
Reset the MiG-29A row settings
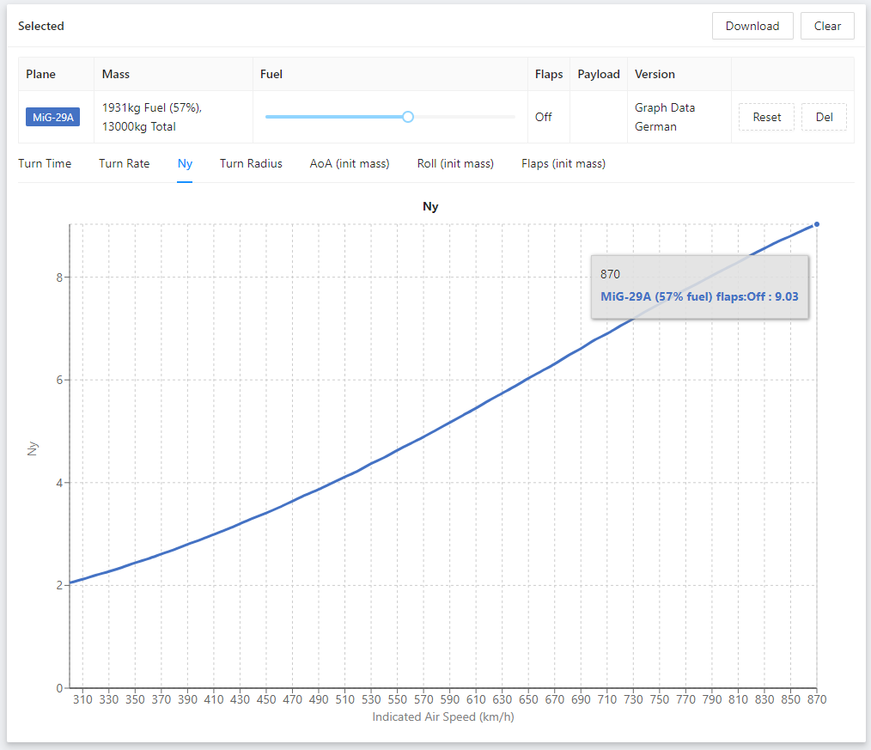click(x=767, y=117)
